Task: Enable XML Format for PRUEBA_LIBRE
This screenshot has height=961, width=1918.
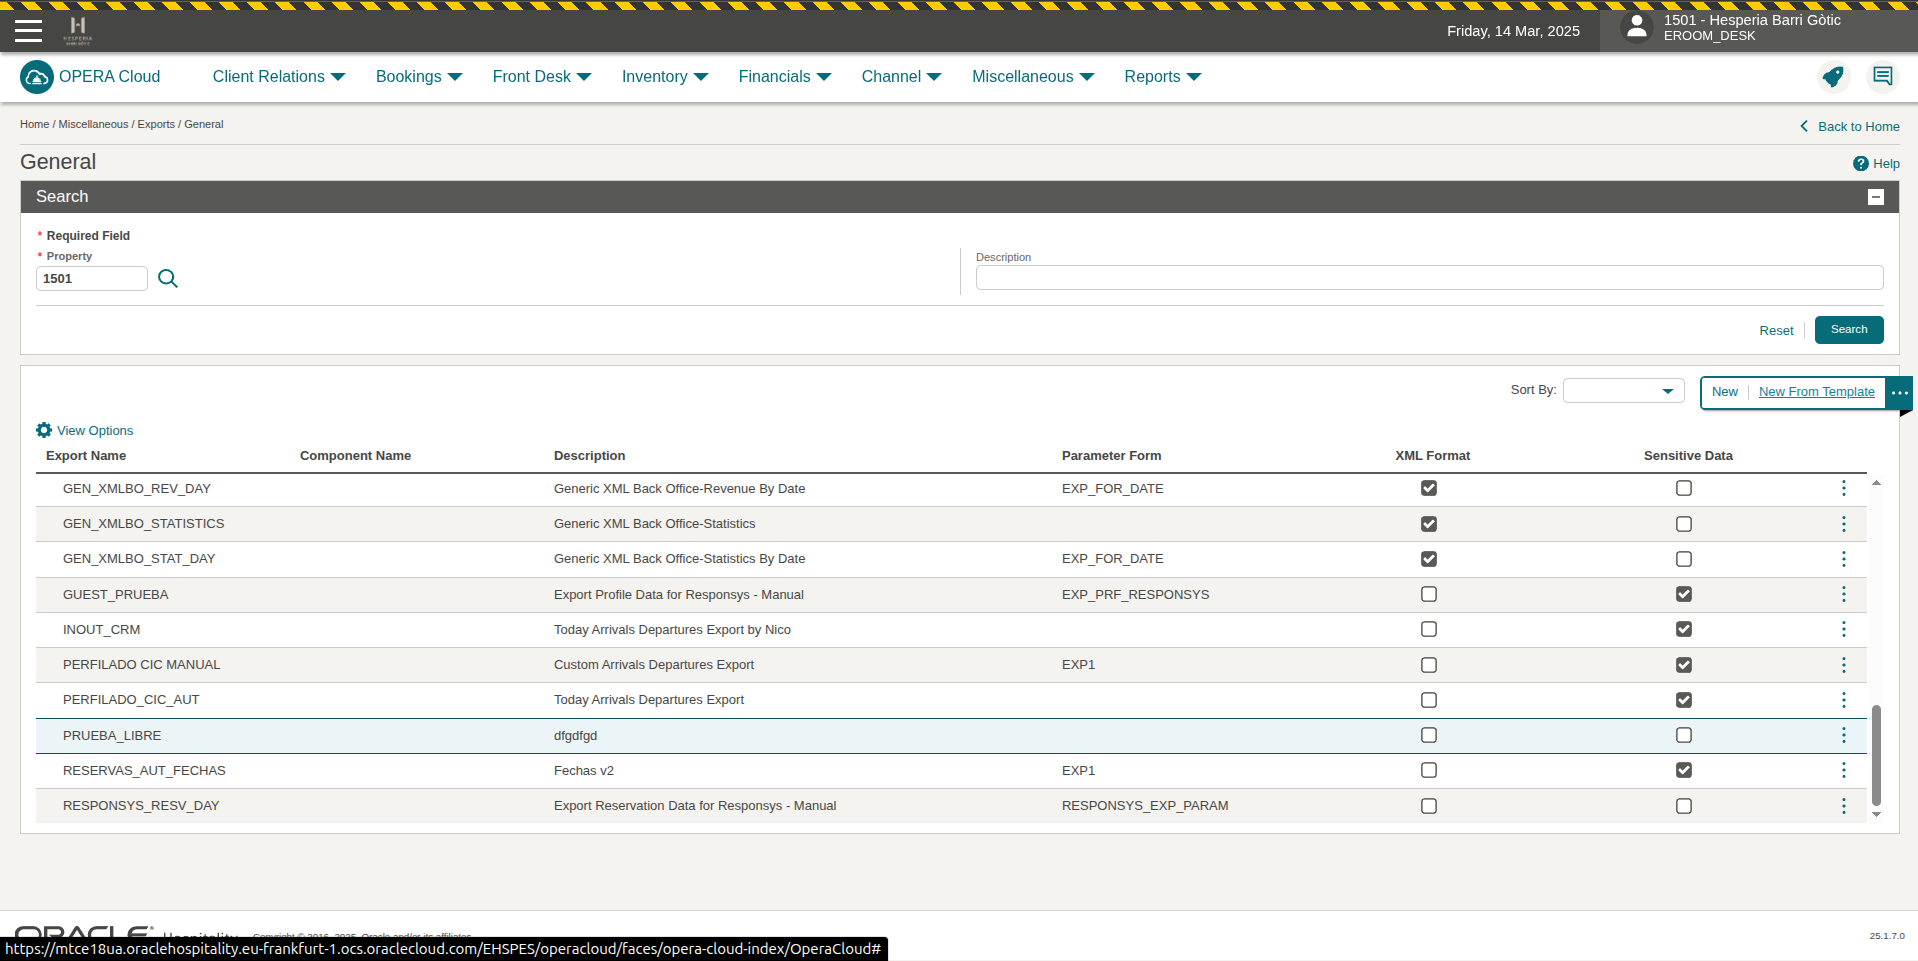Action: pos(1428,735)
